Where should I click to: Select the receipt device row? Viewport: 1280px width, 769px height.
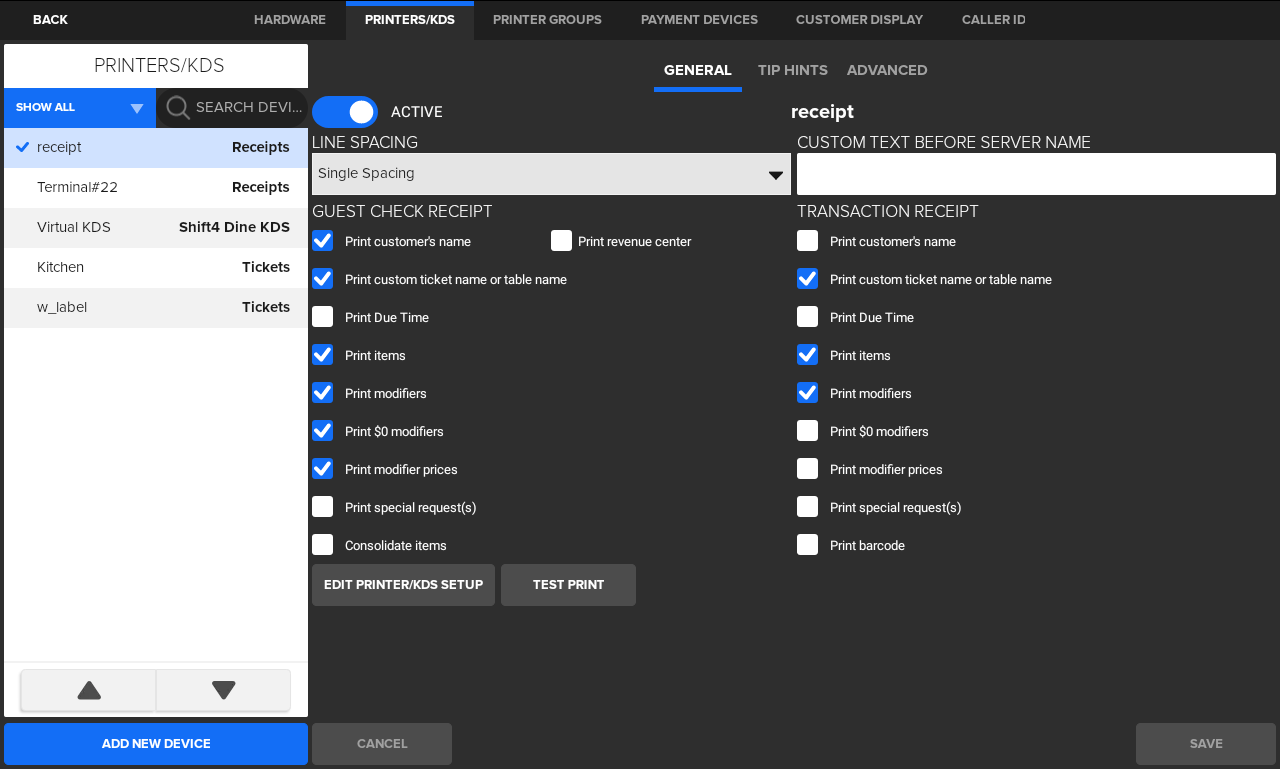pos(156,148)
